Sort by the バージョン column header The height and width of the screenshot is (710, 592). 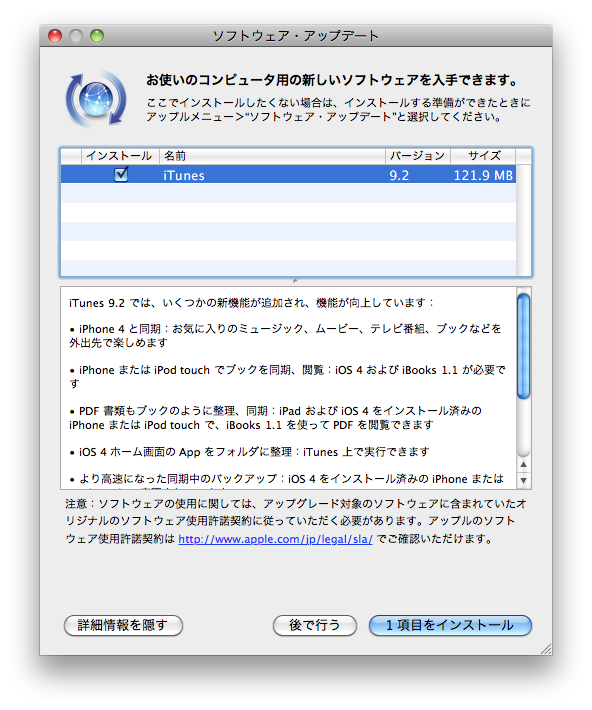point(418,156)
